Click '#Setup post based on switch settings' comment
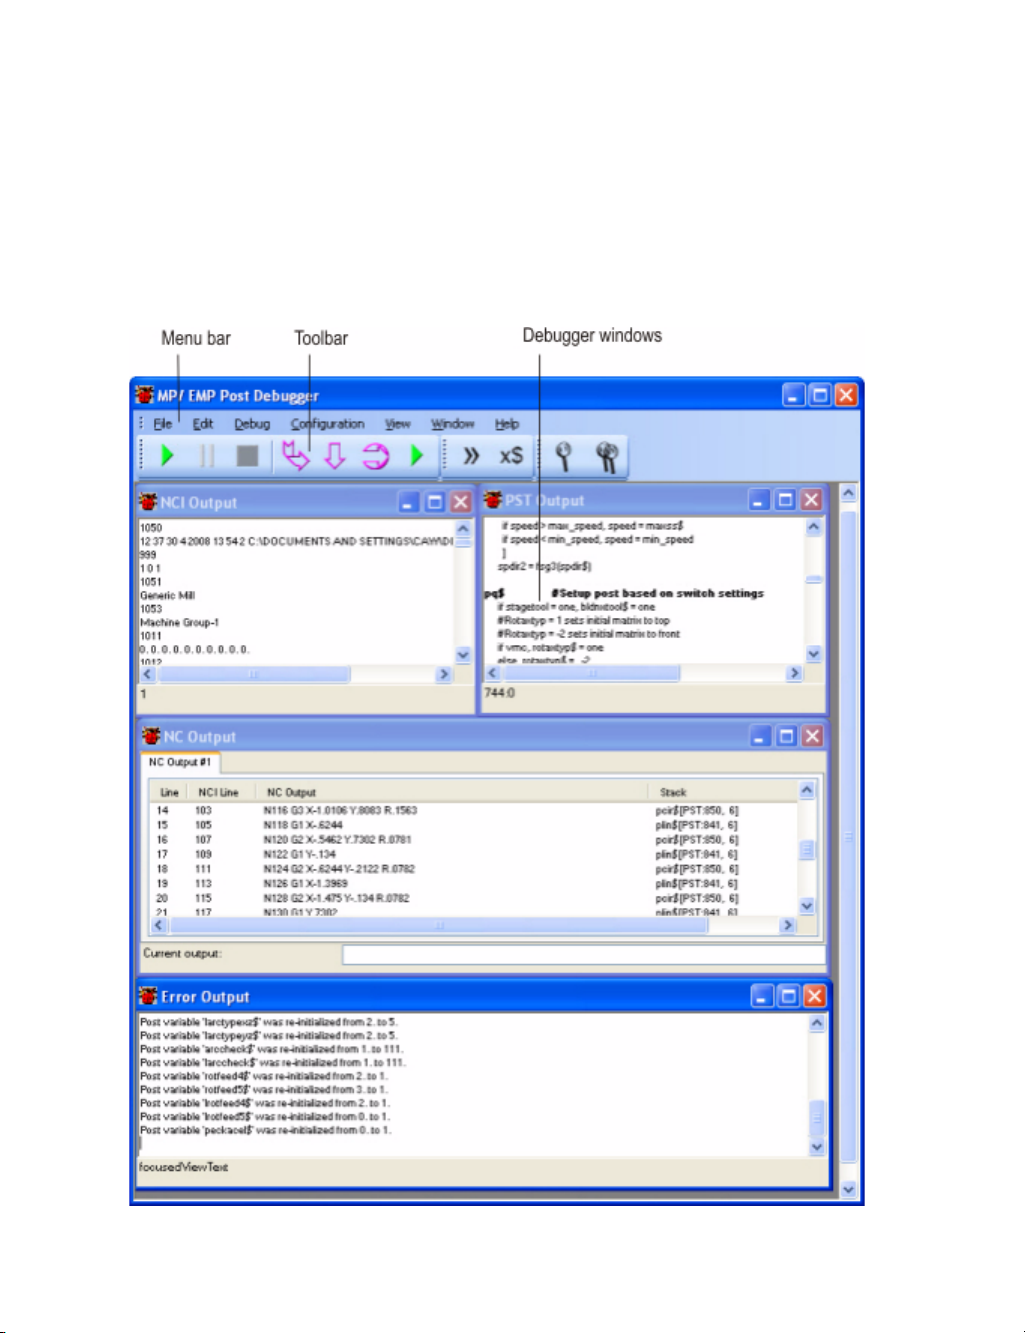 click(x=657, y=594)
